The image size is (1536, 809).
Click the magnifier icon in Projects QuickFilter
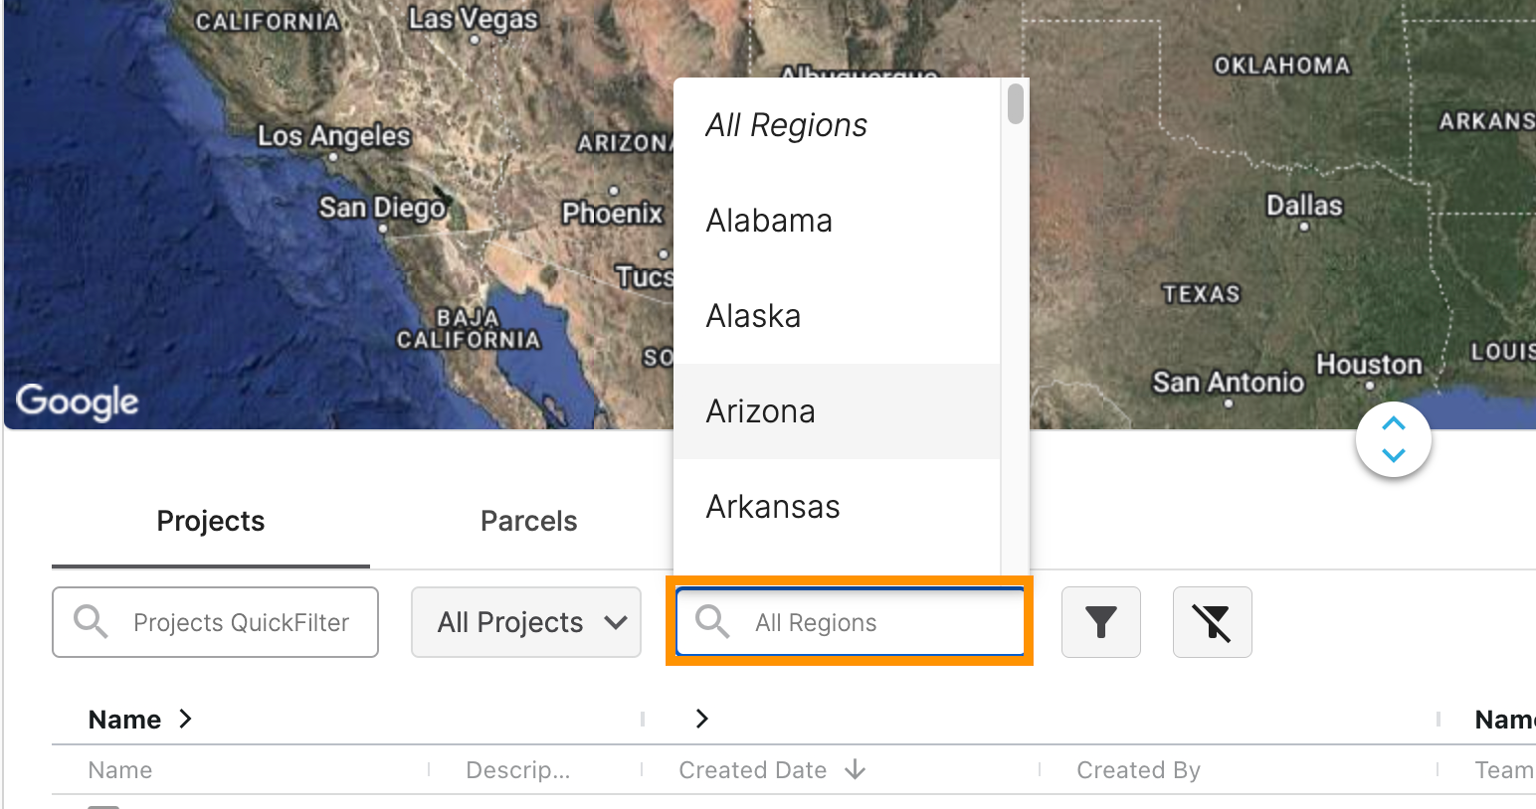pyautogui.click(x=90, y=622)
